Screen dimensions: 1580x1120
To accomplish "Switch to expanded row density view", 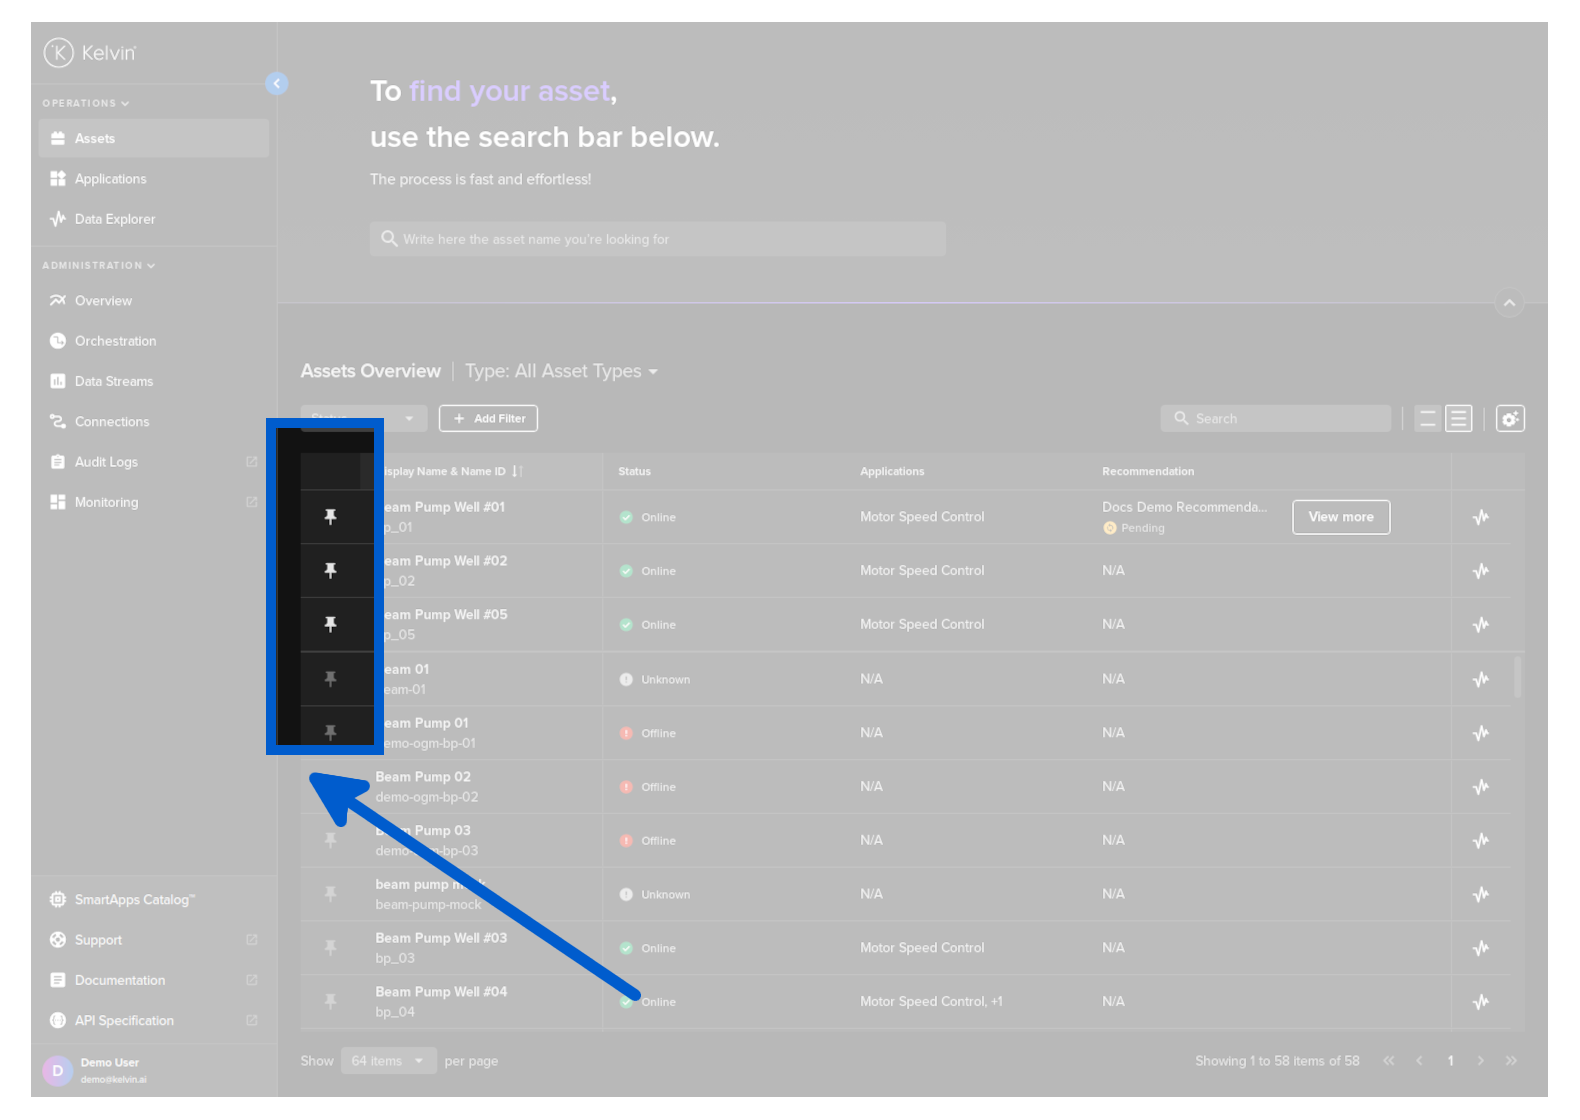I will tap(1459, 419).
